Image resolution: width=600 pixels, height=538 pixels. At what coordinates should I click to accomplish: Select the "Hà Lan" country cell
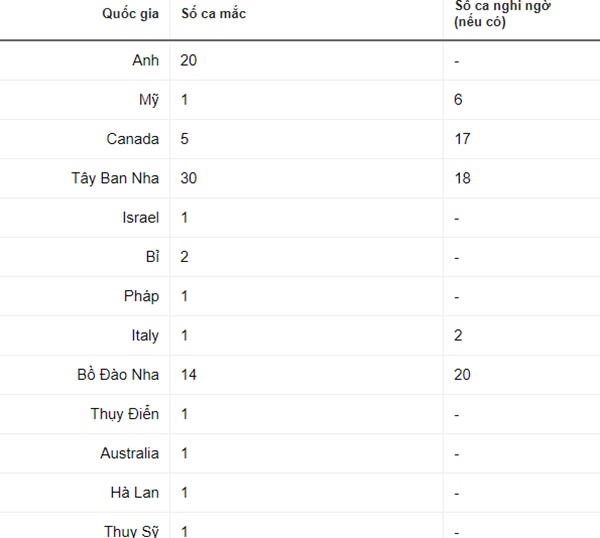click(x=134, y=492)
